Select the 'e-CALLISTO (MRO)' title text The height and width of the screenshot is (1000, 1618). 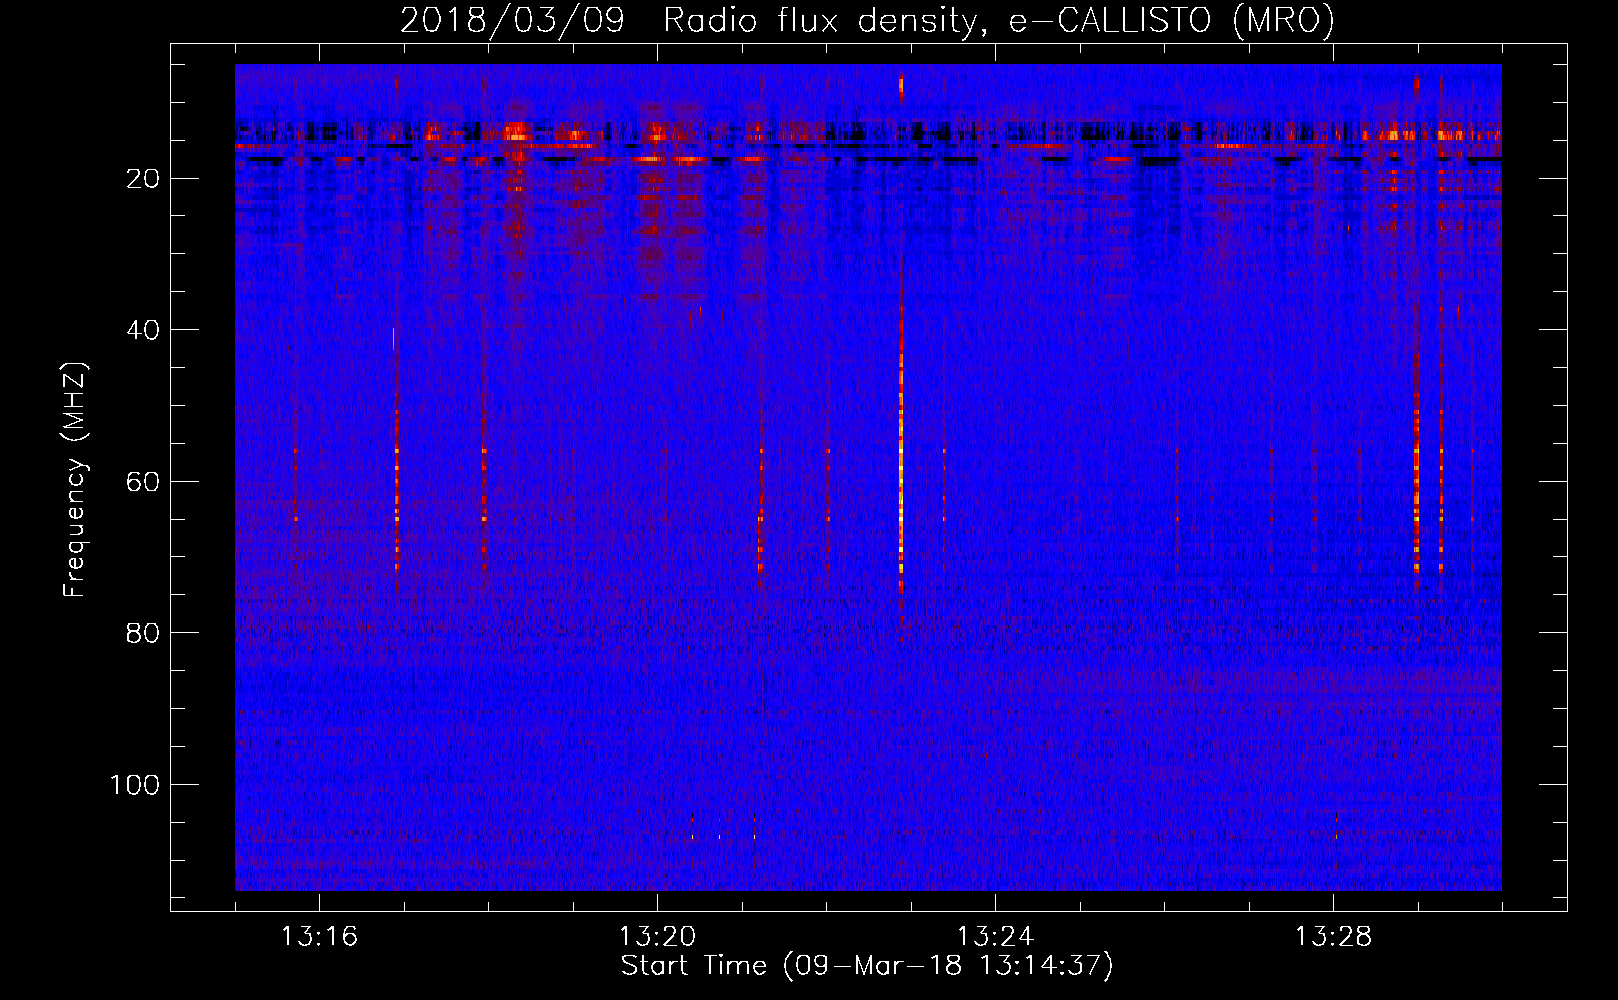click(1171, 20)
